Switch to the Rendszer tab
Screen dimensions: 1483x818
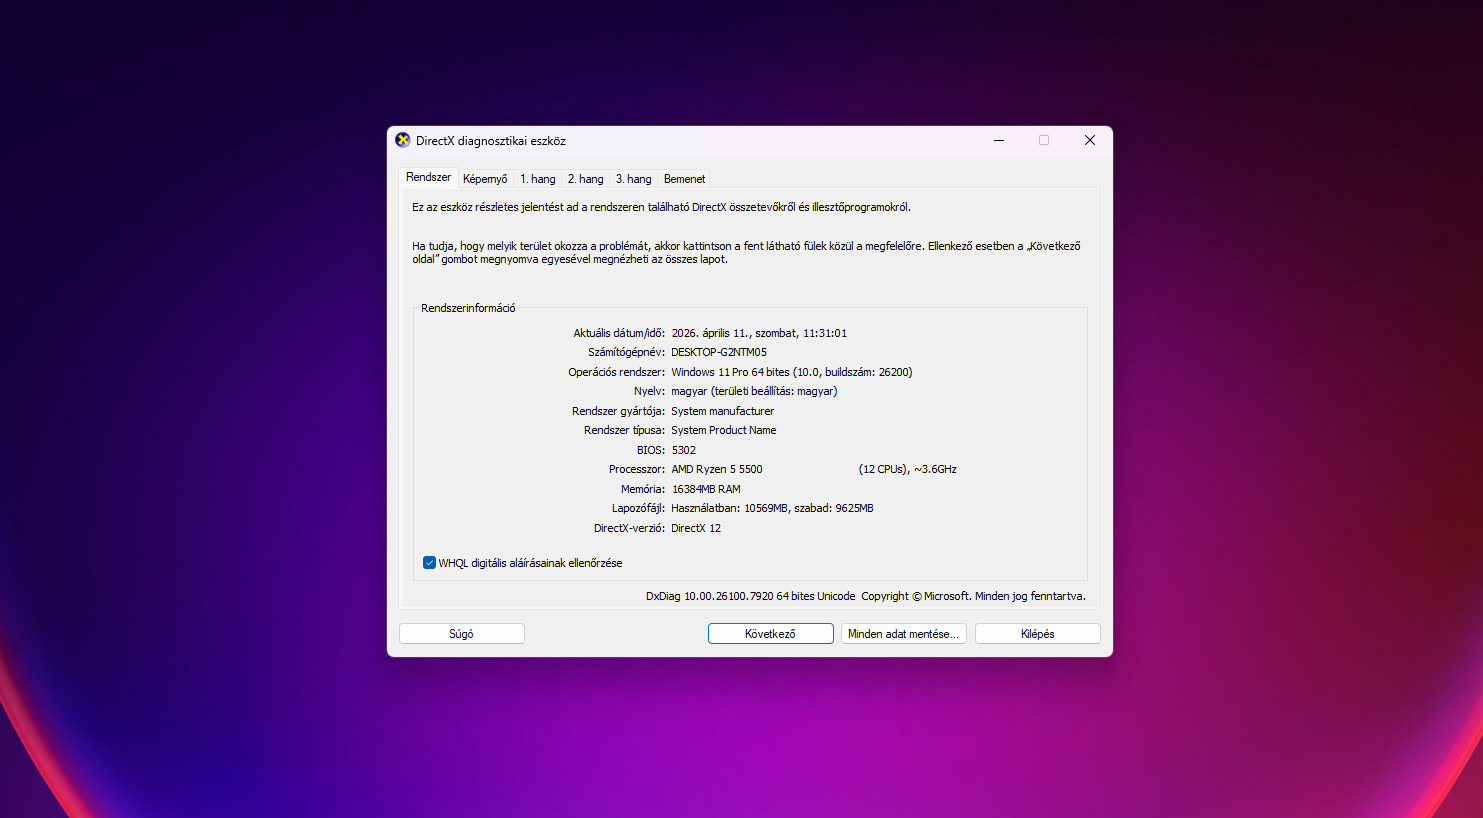pyautogui.click(x=428, y=177)
